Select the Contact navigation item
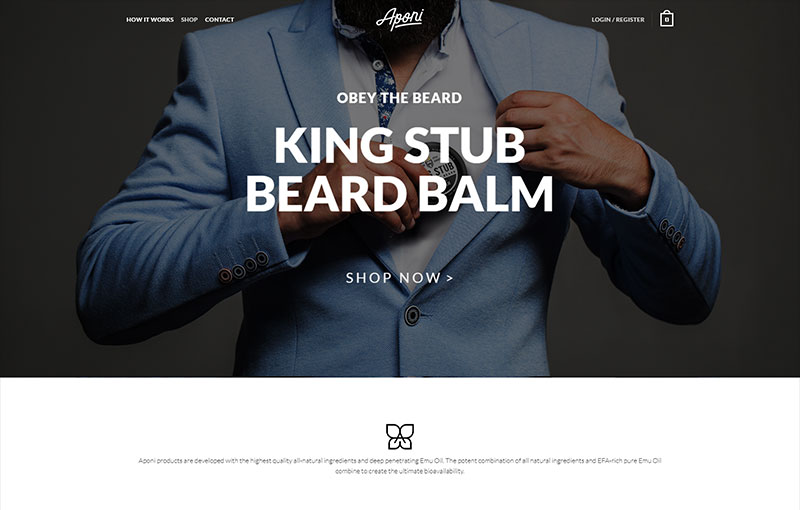 [x=219, y=19]
